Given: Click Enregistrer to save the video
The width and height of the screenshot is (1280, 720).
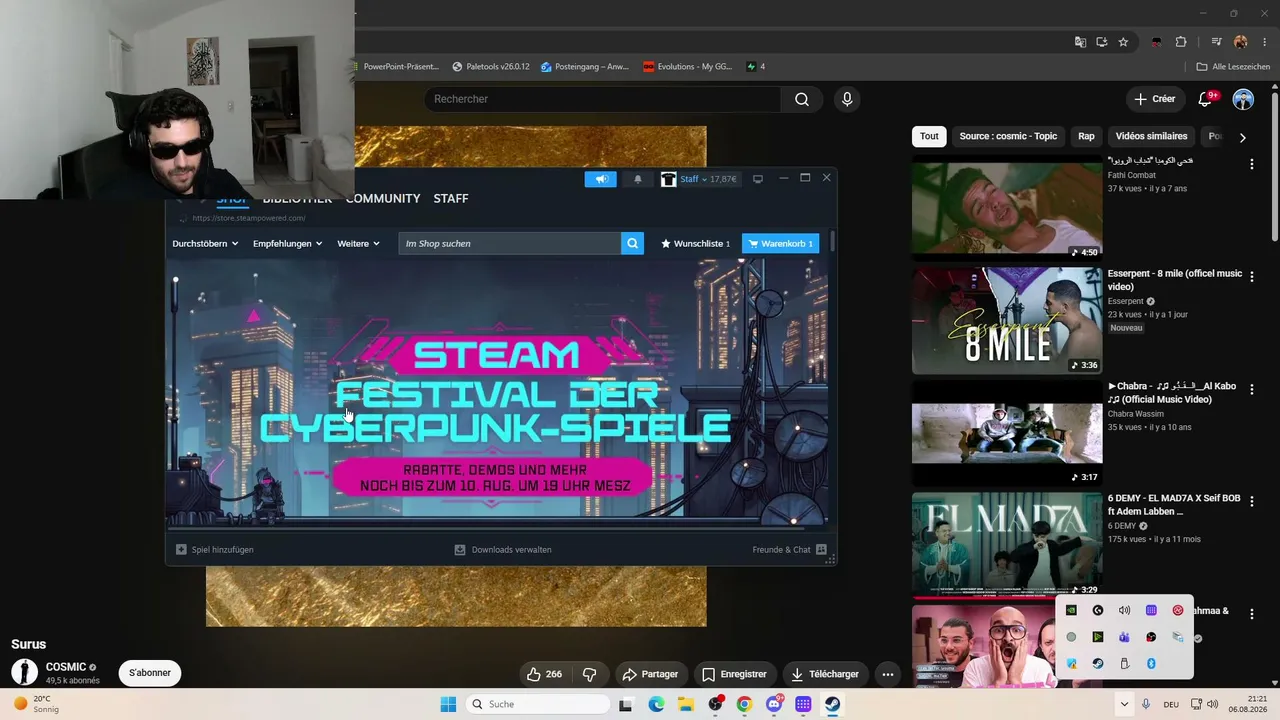Looking at the screenshot, I should click(734, 674).
